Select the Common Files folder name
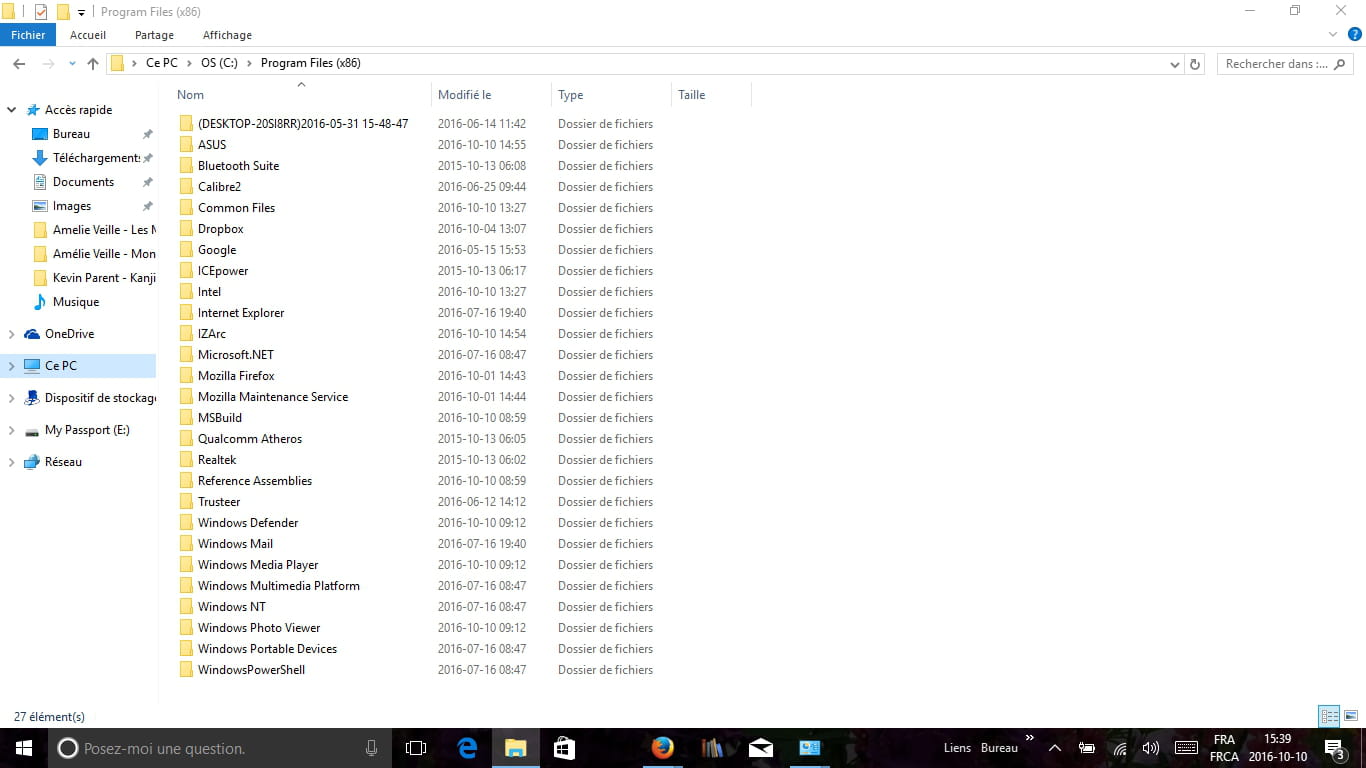Image resolution: width=1366 pixels, height=768 pixels. 236,208
